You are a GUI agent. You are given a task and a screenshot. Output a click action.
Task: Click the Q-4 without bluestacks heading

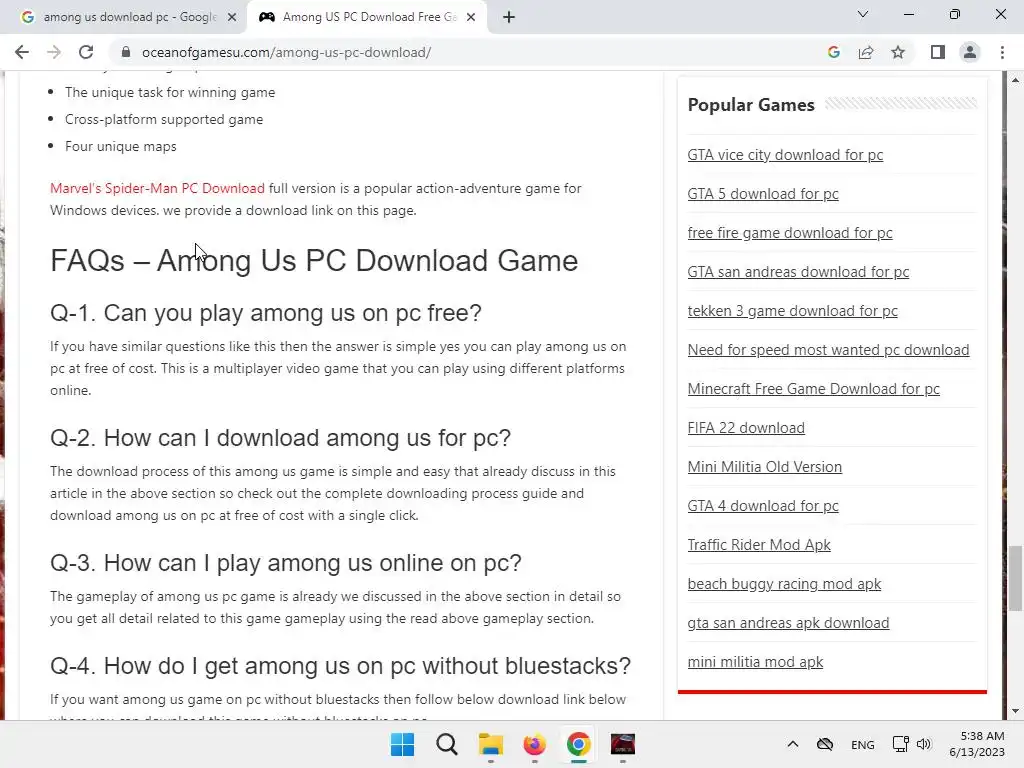point(340,666)
